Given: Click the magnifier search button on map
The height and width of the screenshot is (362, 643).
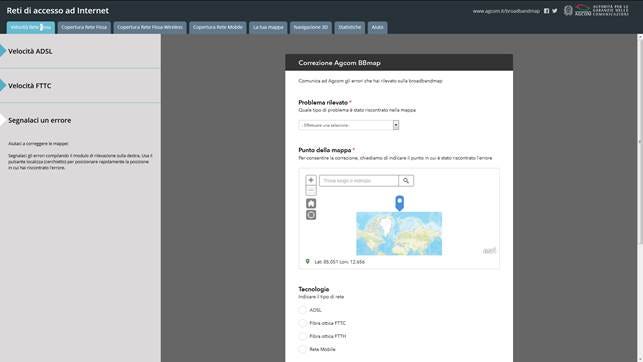Looking at the screenshot, I should click(x=406, y=181).
